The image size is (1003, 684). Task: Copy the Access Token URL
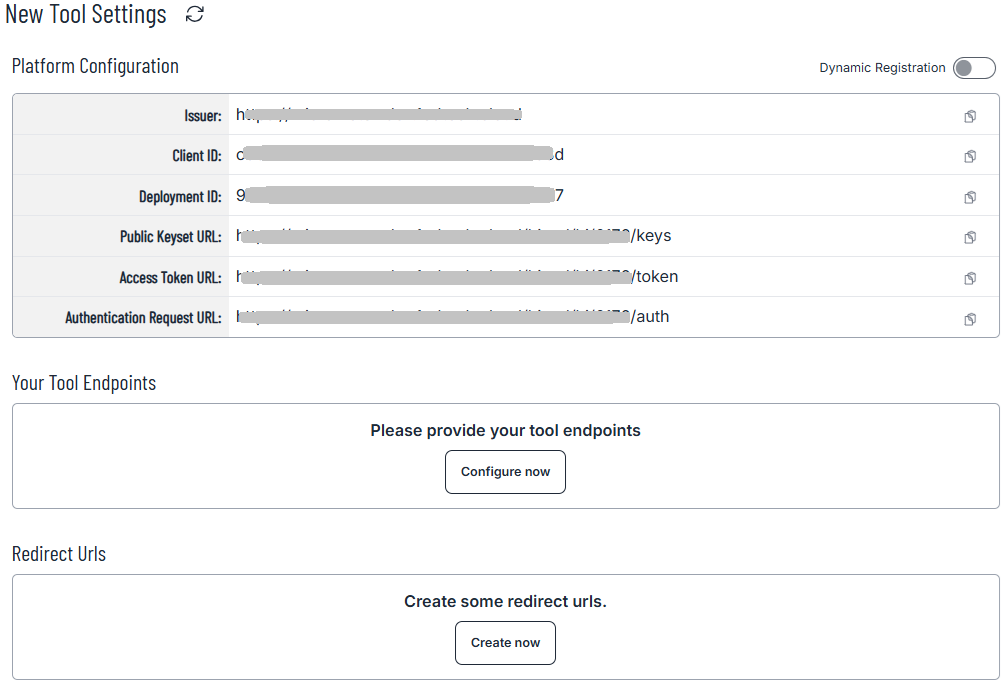969,278
